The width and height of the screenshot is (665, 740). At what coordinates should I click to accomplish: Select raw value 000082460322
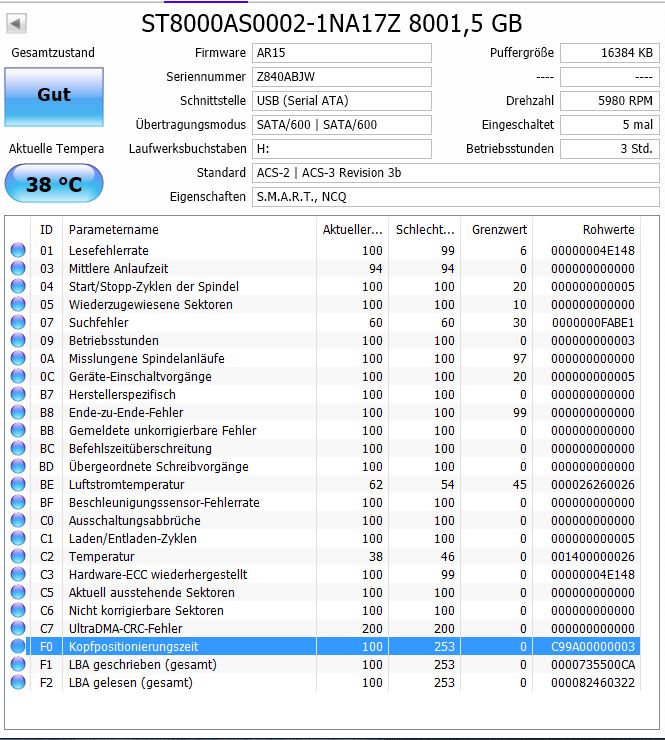(x=593, y=682)
